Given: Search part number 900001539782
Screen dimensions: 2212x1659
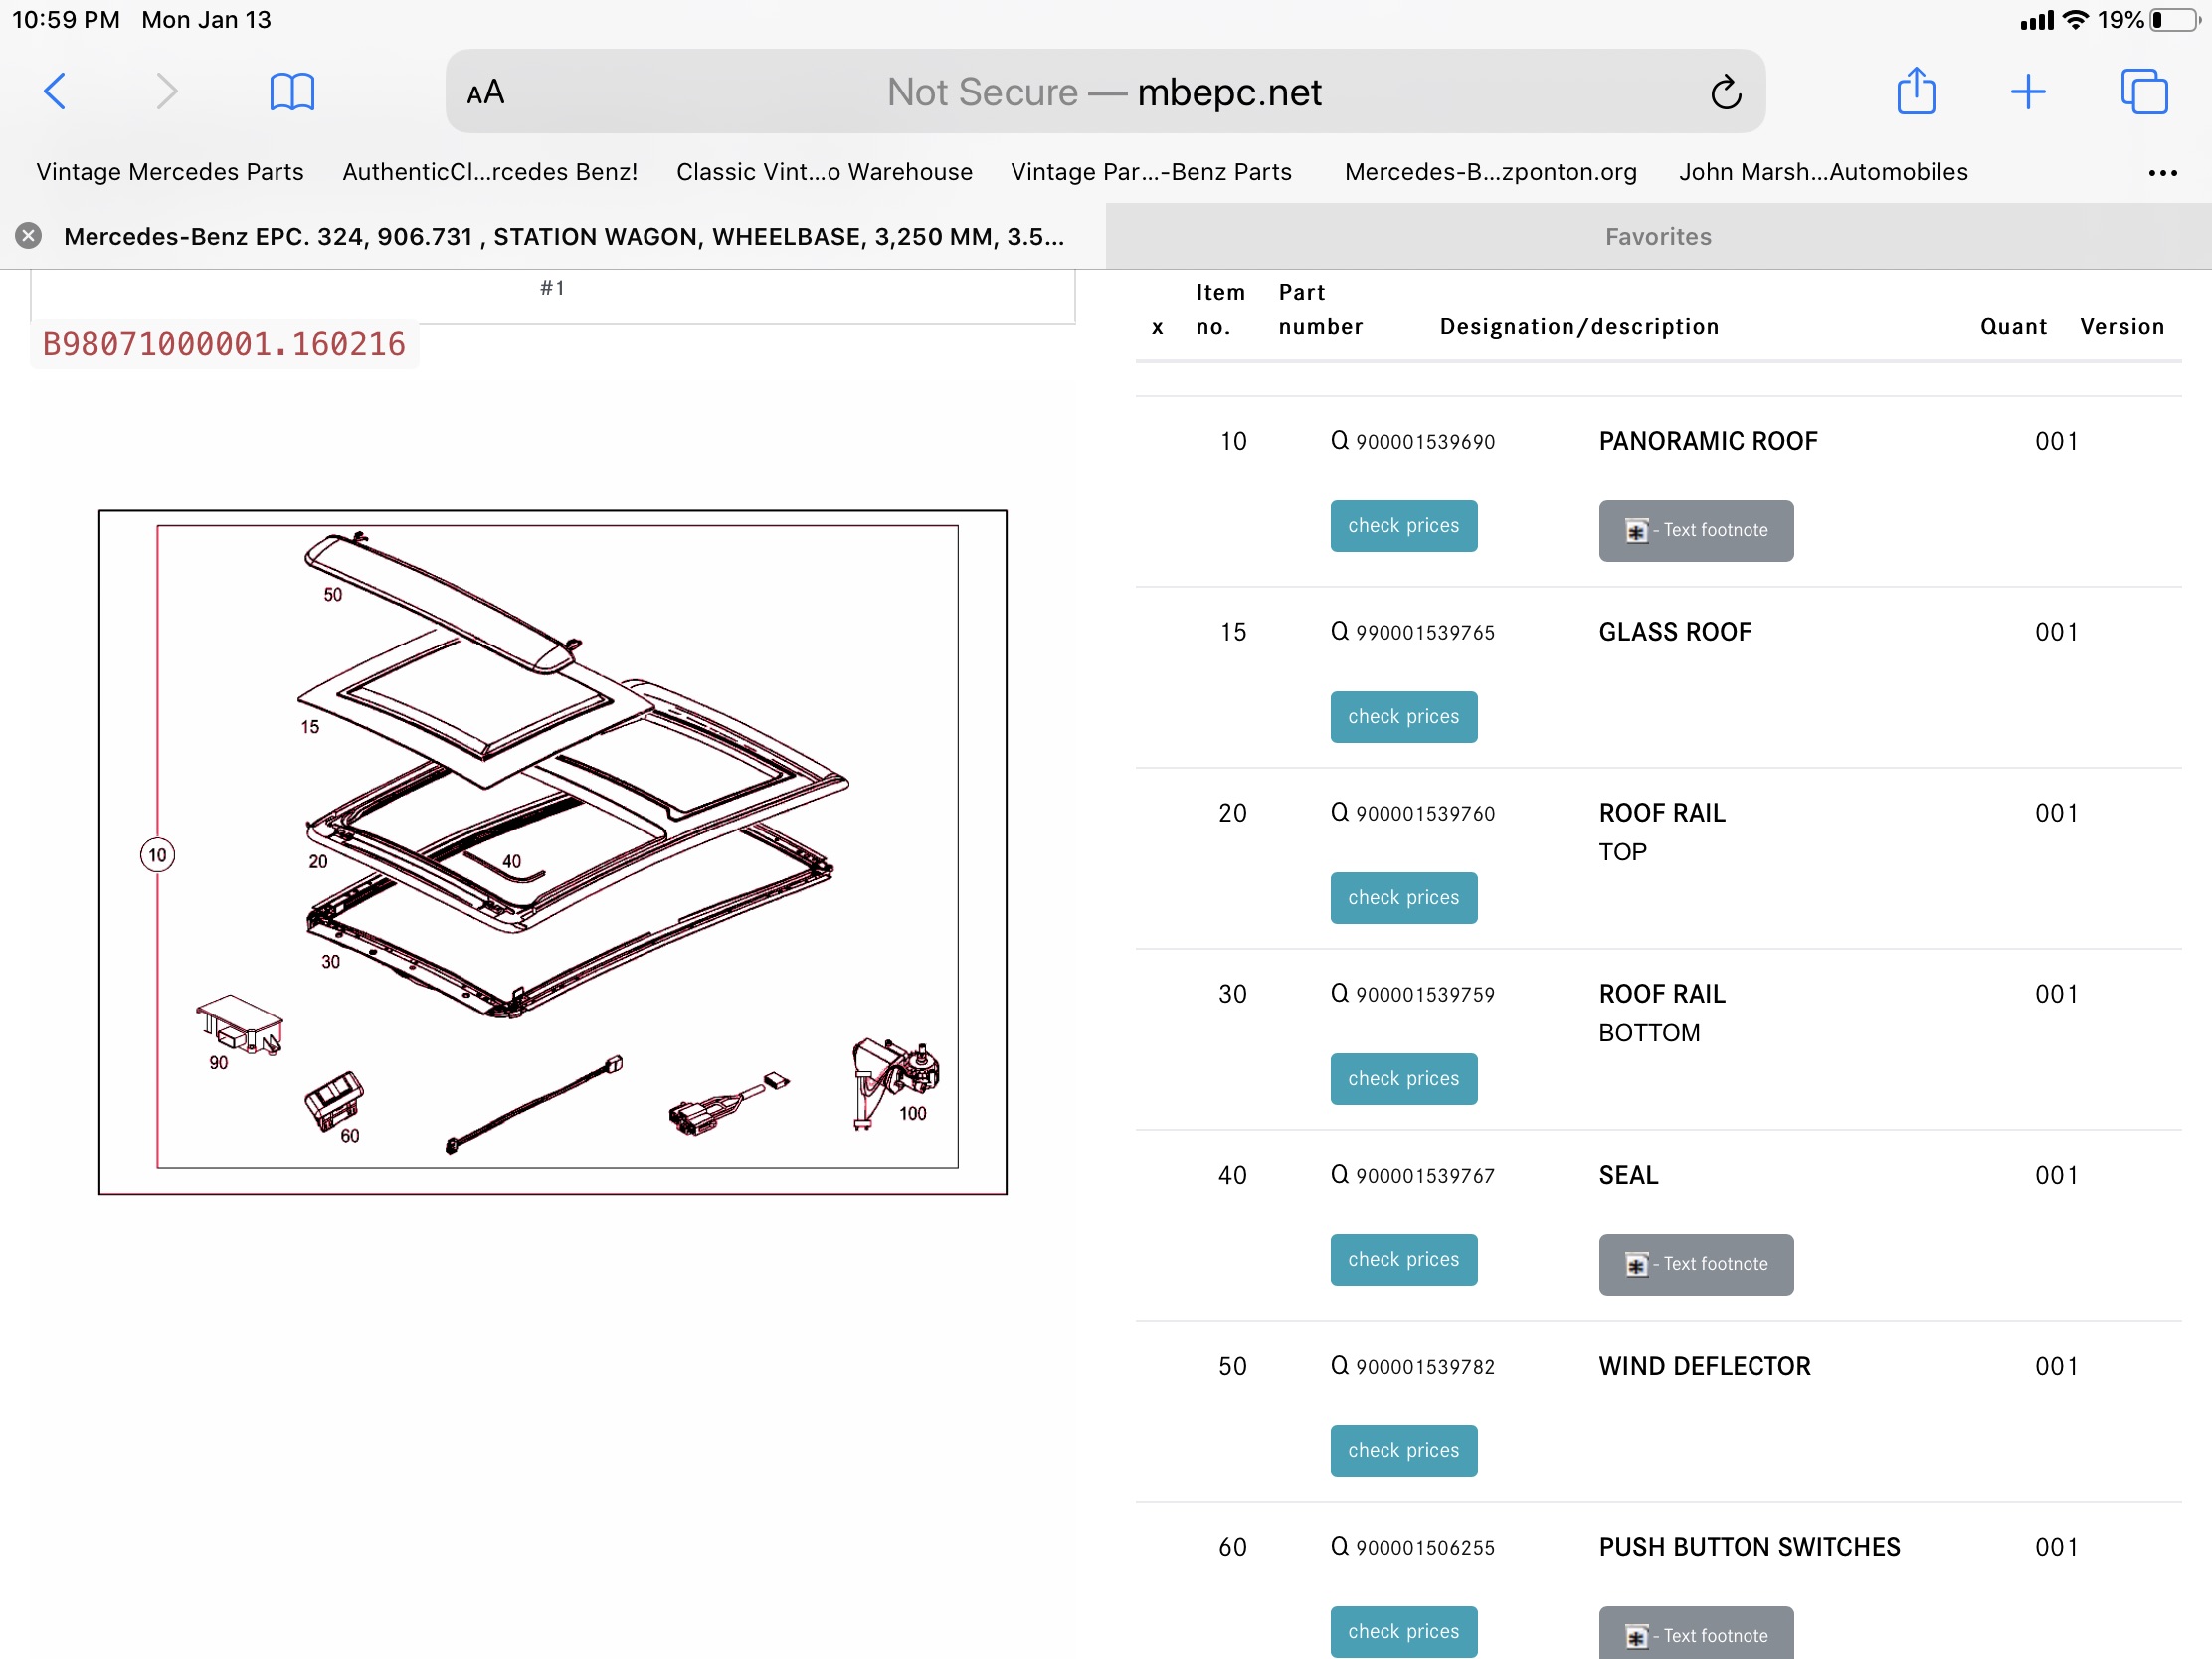Looking at the screenshot, I should (1413, 1366).
